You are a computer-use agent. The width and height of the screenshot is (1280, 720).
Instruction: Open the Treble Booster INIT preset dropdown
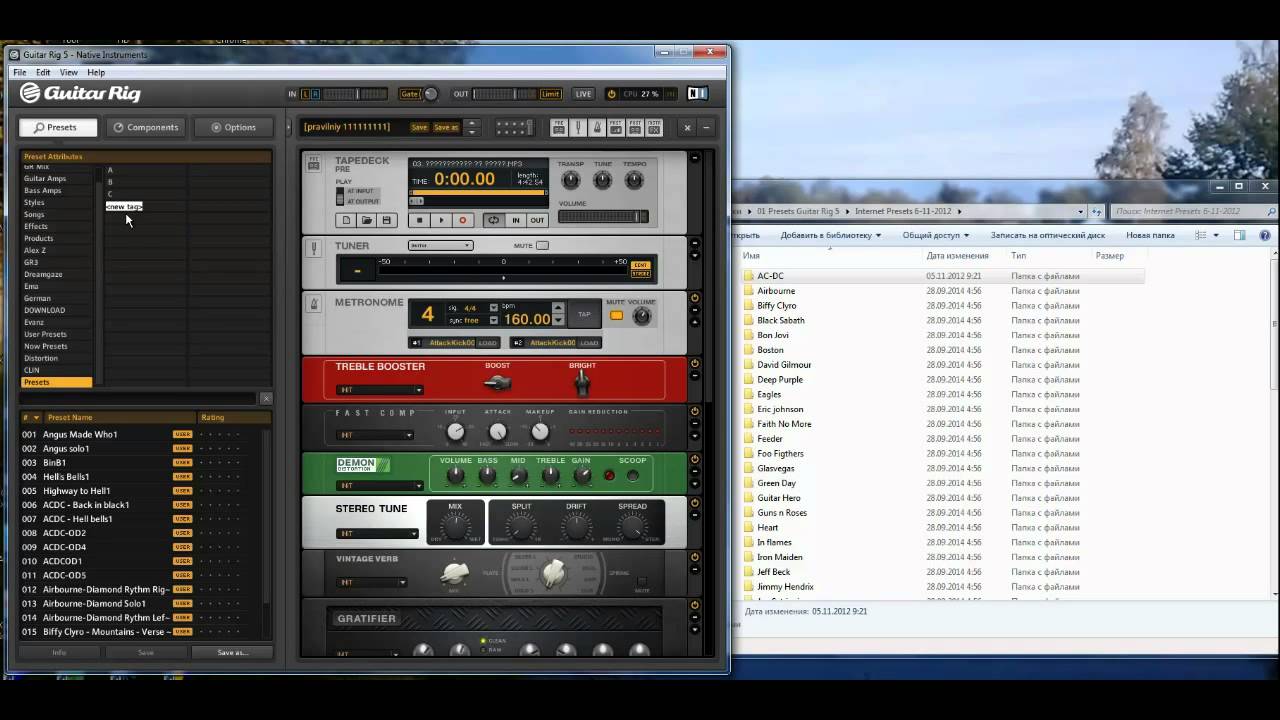point(380,390)
